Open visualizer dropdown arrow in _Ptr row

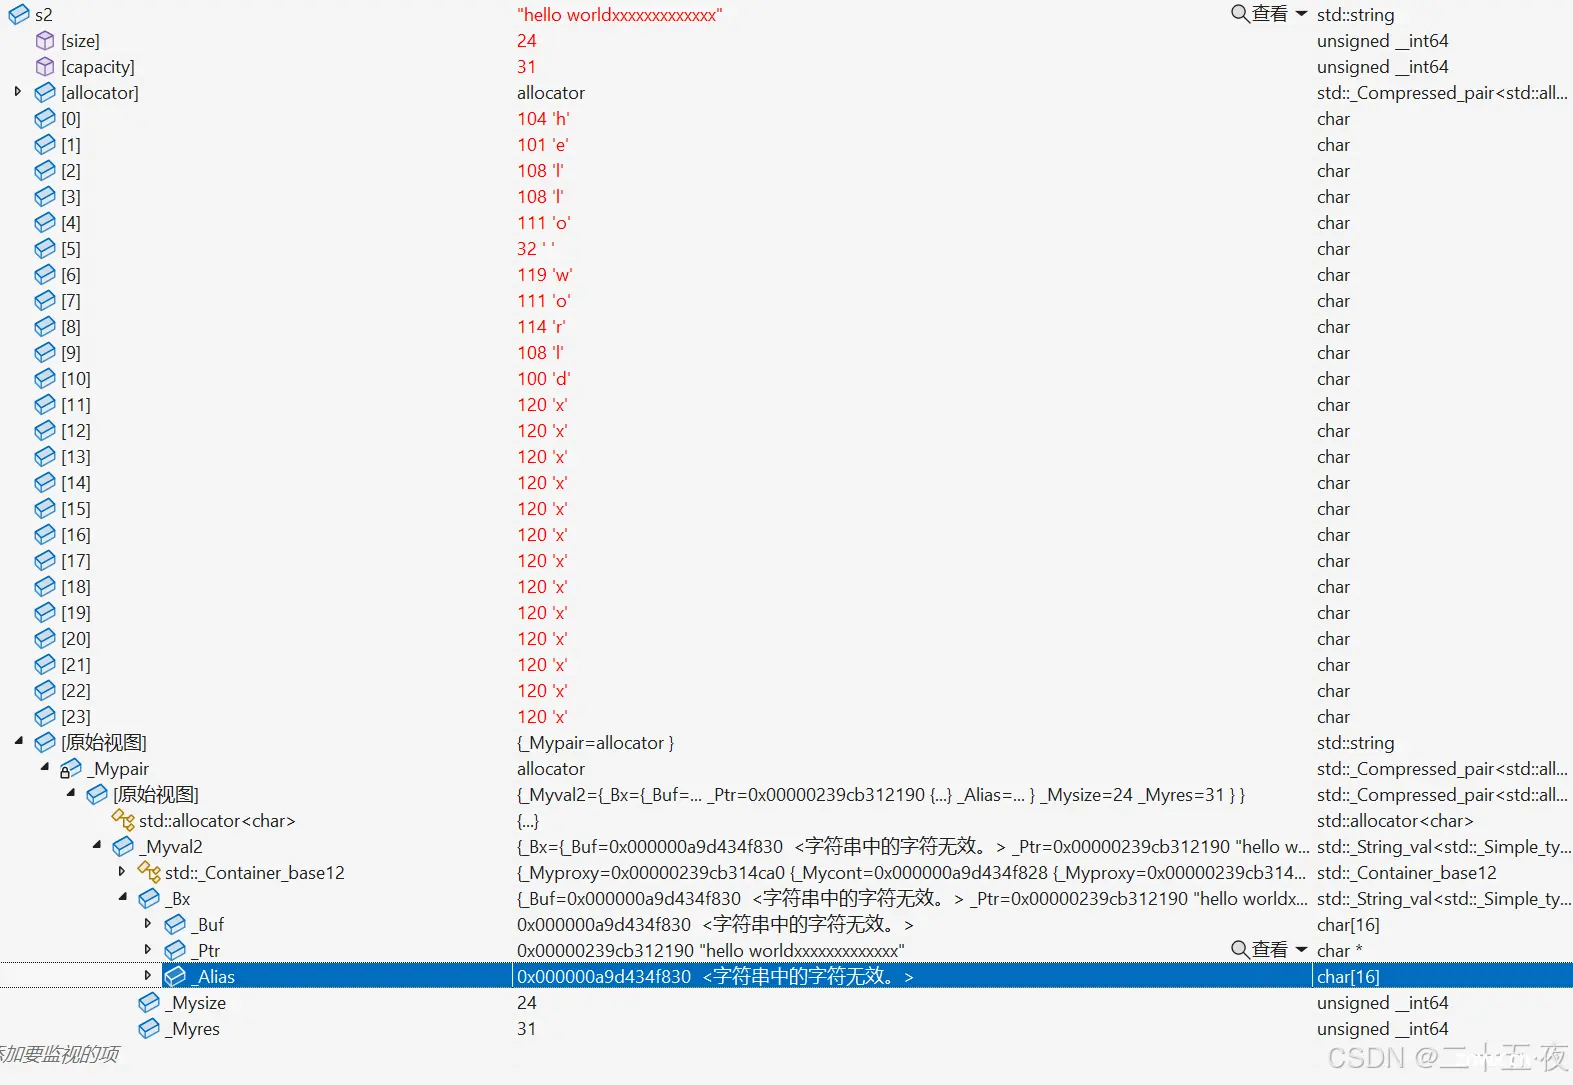tap(1301, 950)
